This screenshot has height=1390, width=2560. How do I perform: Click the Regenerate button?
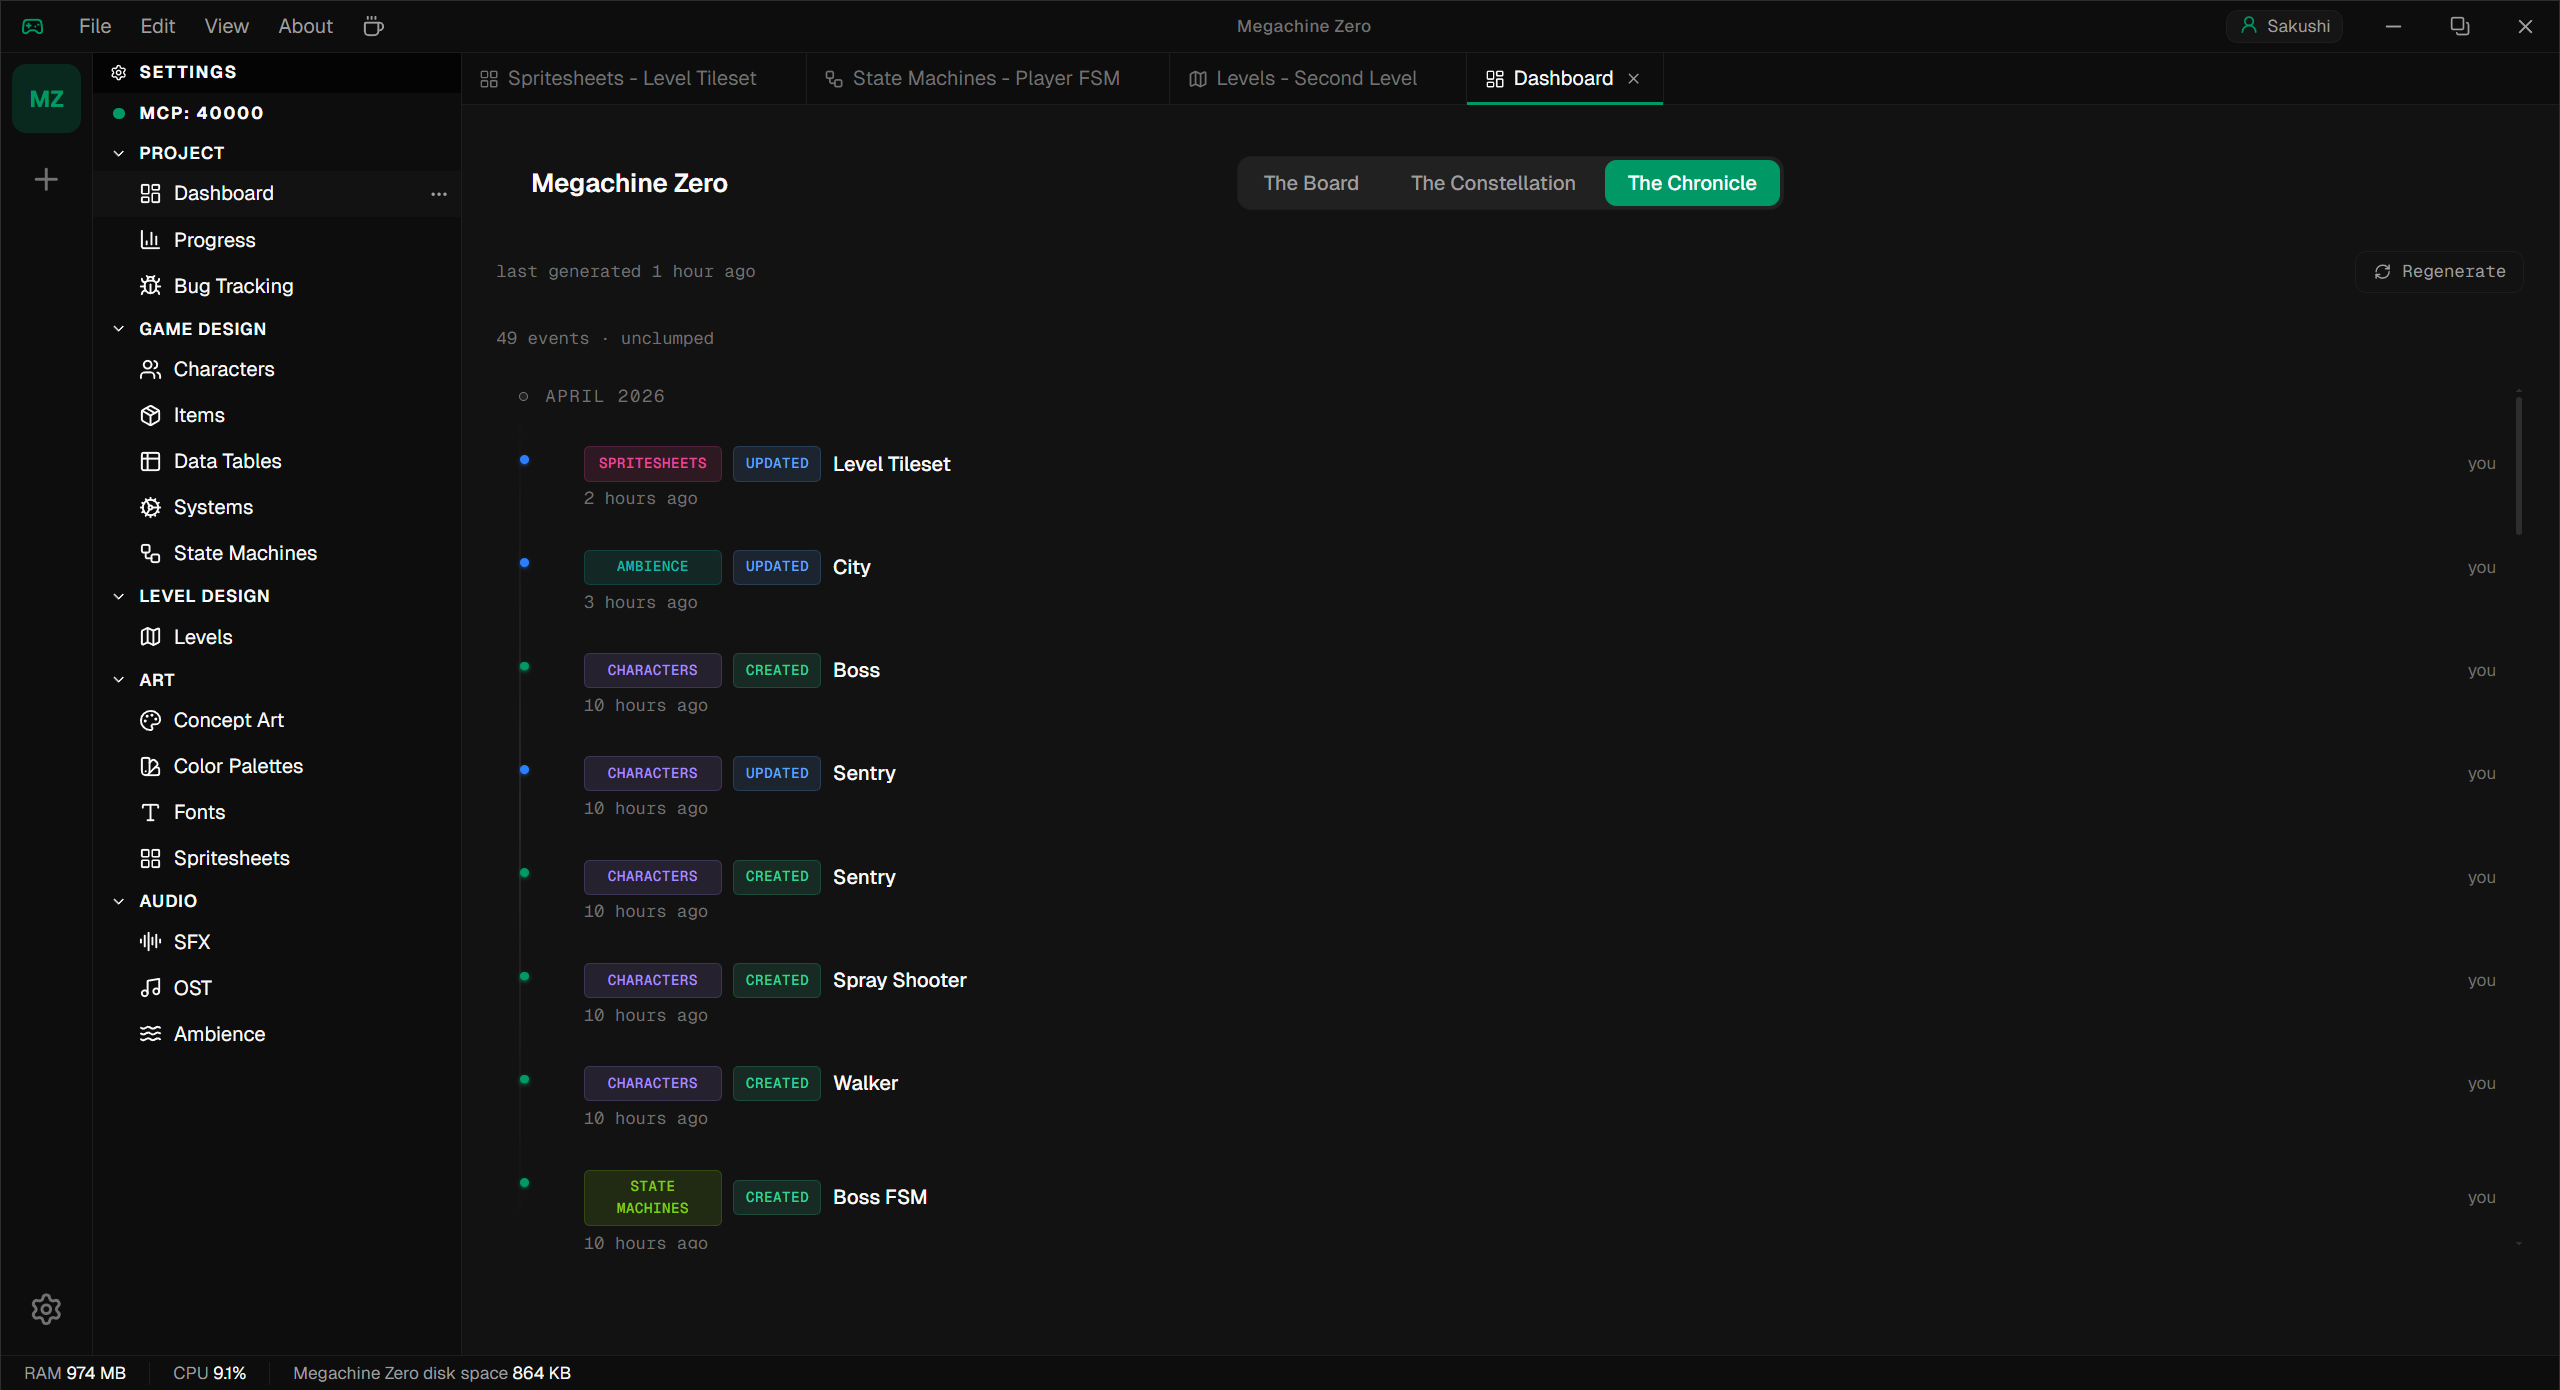coord(2439,272)
